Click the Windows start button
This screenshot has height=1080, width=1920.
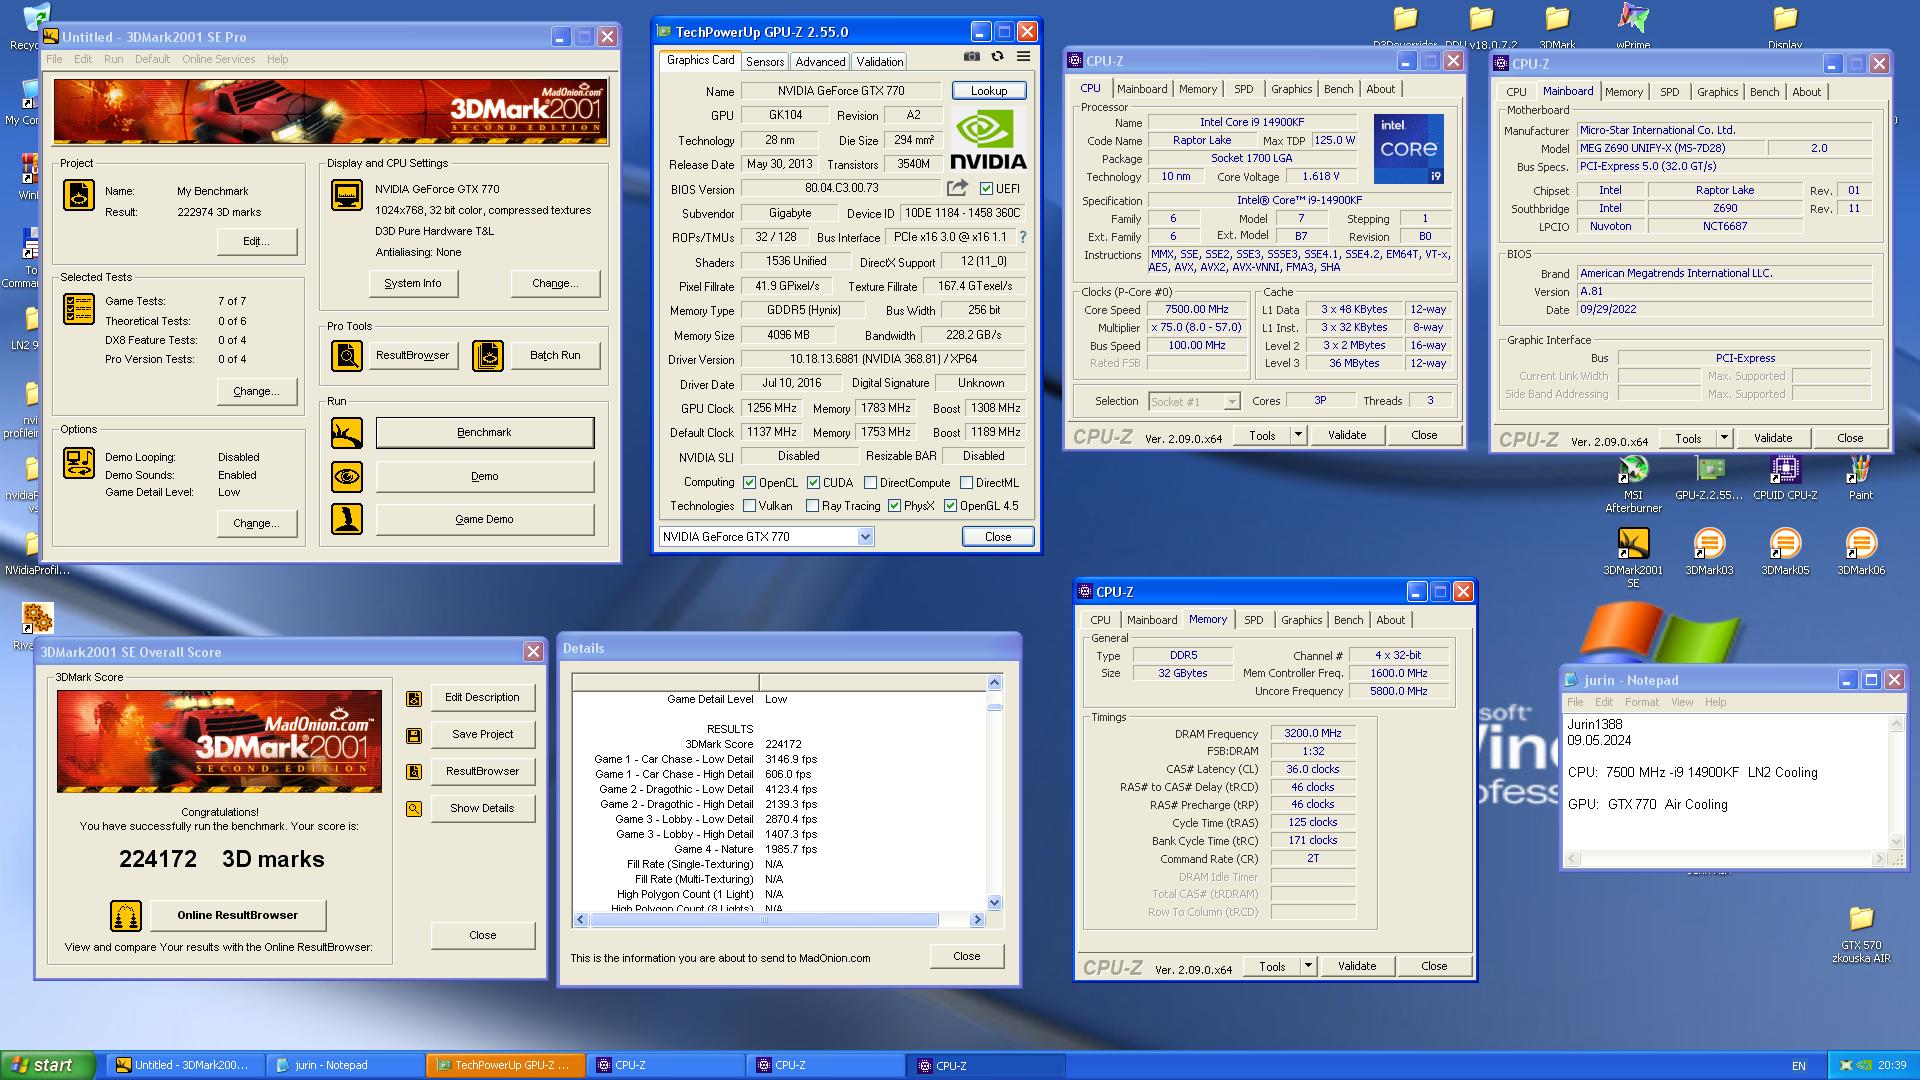point(48,1065)
